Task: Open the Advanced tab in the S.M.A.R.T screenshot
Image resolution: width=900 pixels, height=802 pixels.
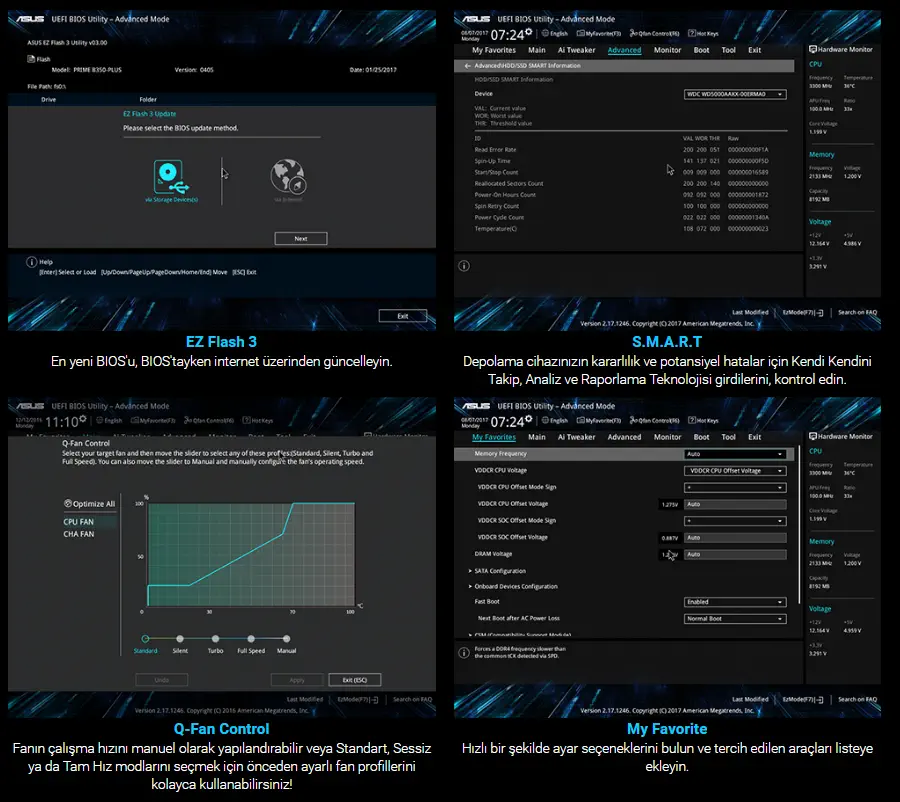Action: [x=624, y=50]
